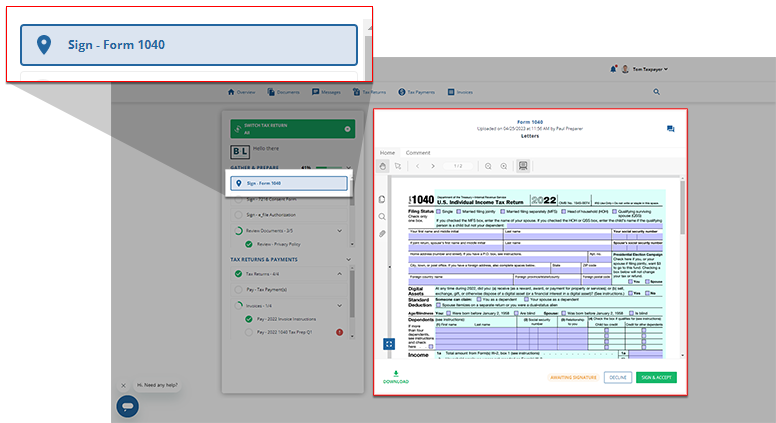Screen dimensions: 776x423
Task: Collapse the Tax Returns & Payments section
Action: 348,259
